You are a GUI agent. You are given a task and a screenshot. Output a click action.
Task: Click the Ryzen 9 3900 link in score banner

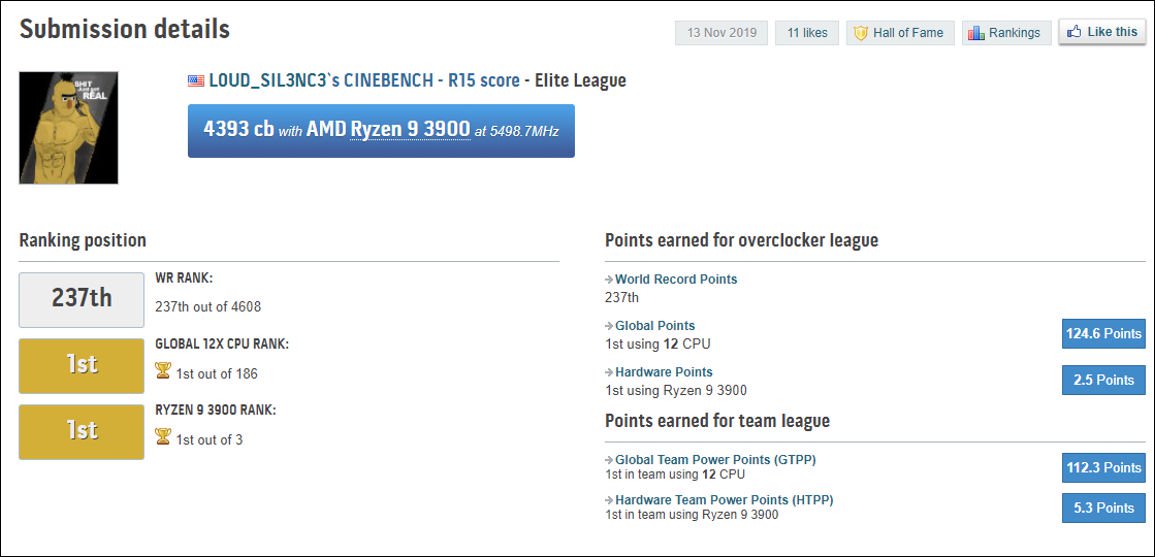point(410,130)
